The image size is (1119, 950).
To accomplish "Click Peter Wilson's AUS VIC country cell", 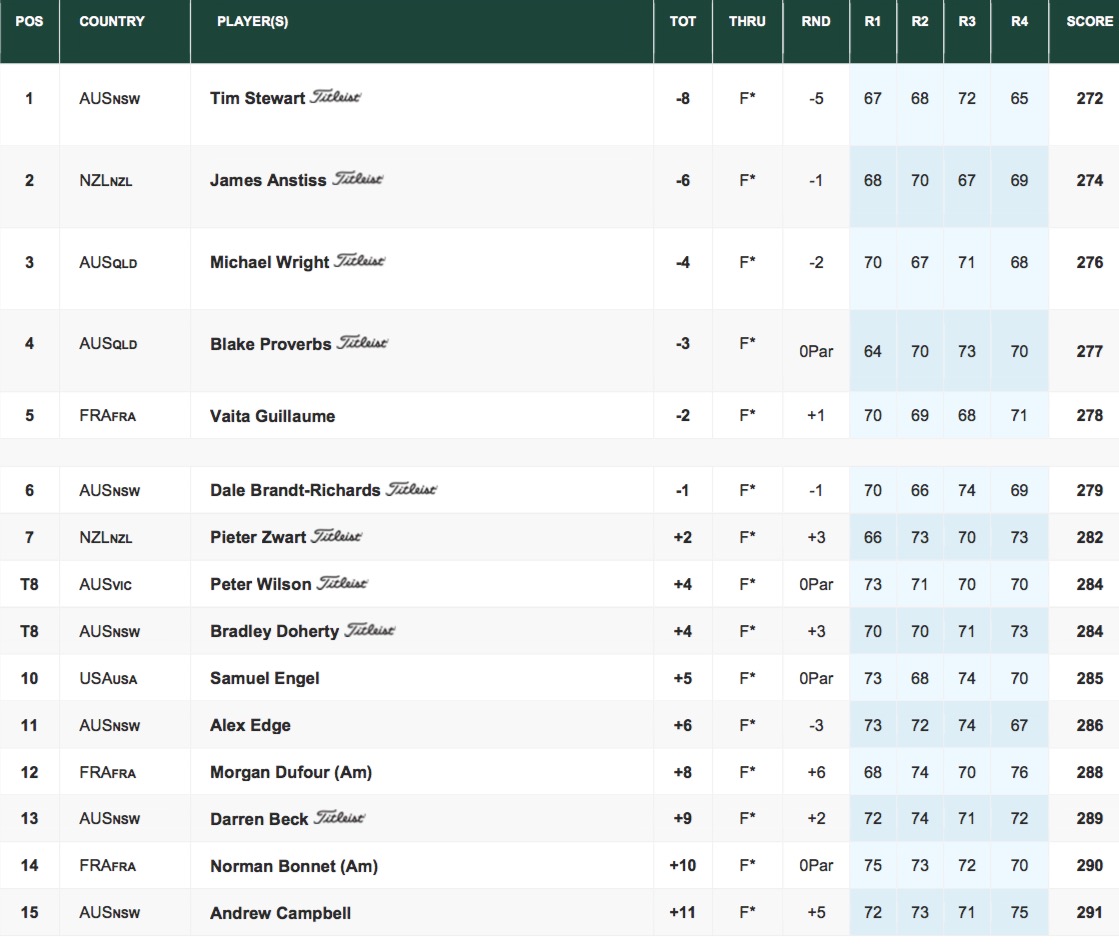I will pos(105,584).
